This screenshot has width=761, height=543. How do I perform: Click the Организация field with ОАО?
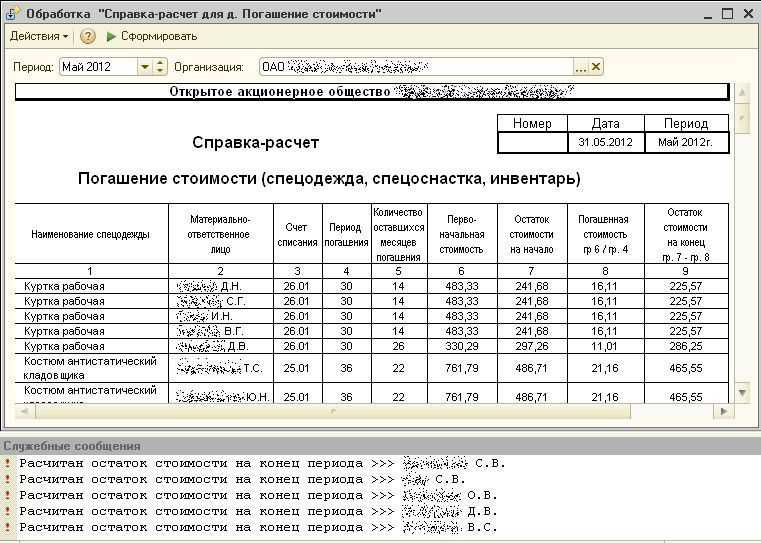click(x=416, y=67)
